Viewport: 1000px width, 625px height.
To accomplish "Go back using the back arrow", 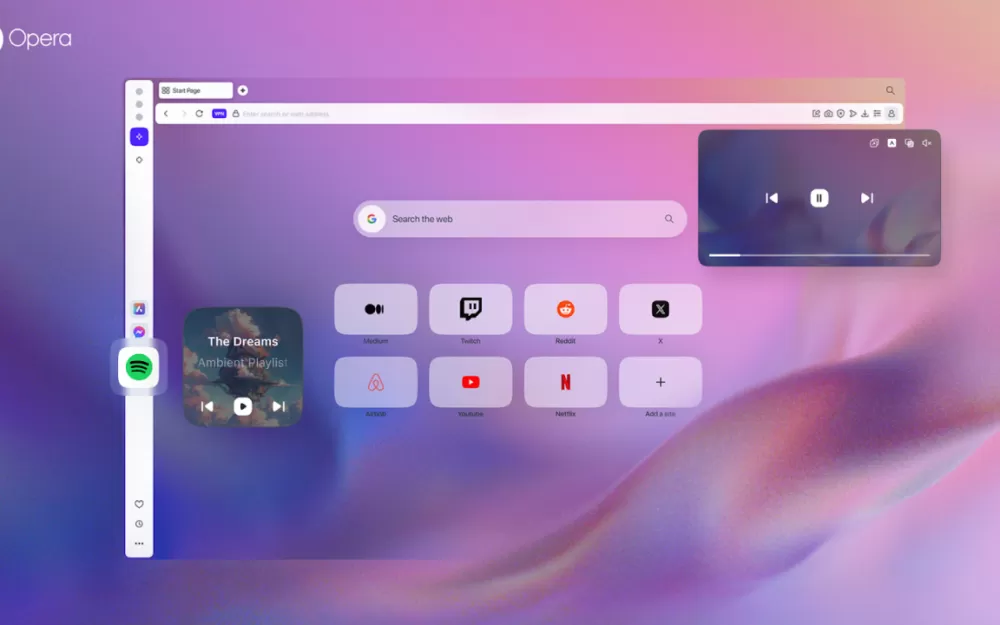I will [x=166, y=114].
